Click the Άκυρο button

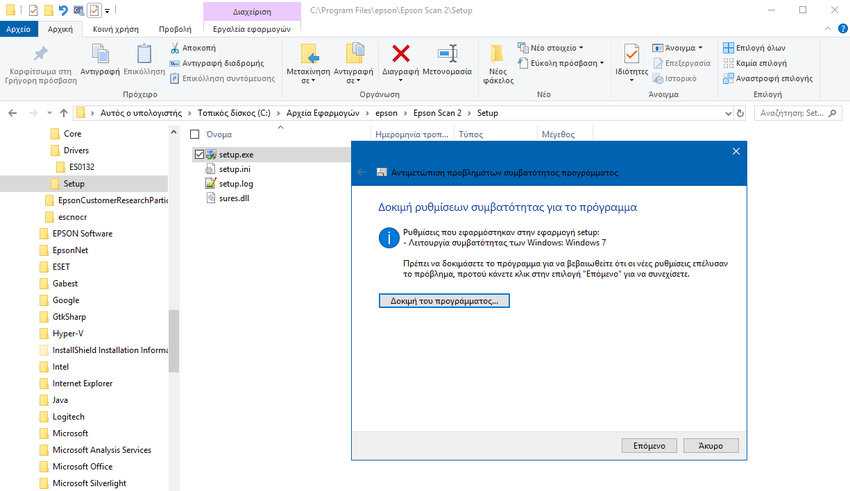click(x=711, y=445)
